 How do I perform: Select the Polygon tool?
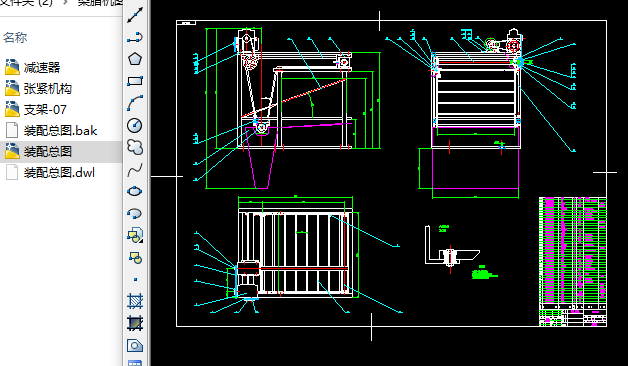[135, 59]
